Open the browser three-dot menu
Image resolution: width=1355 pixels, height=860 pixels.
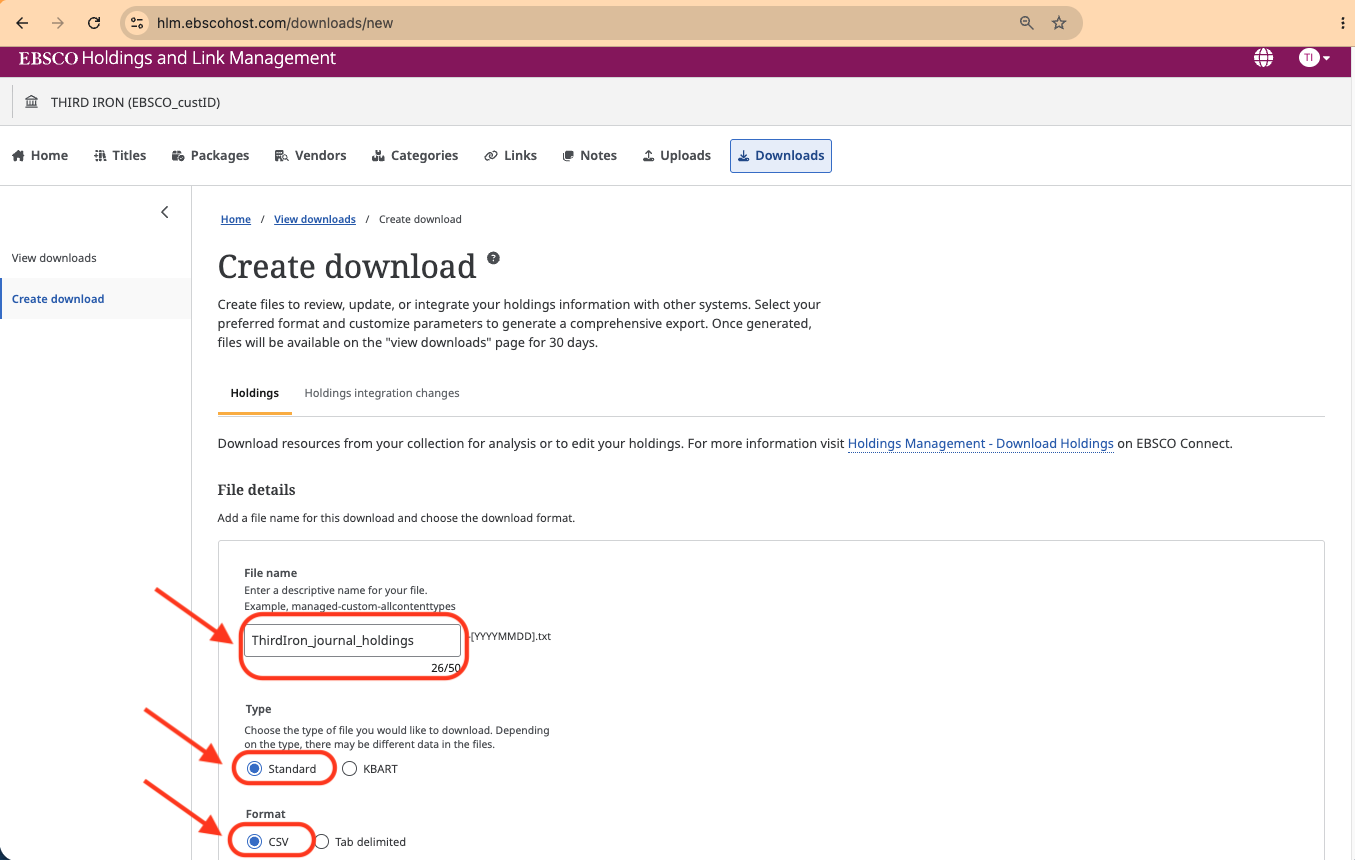point(1342,23)
